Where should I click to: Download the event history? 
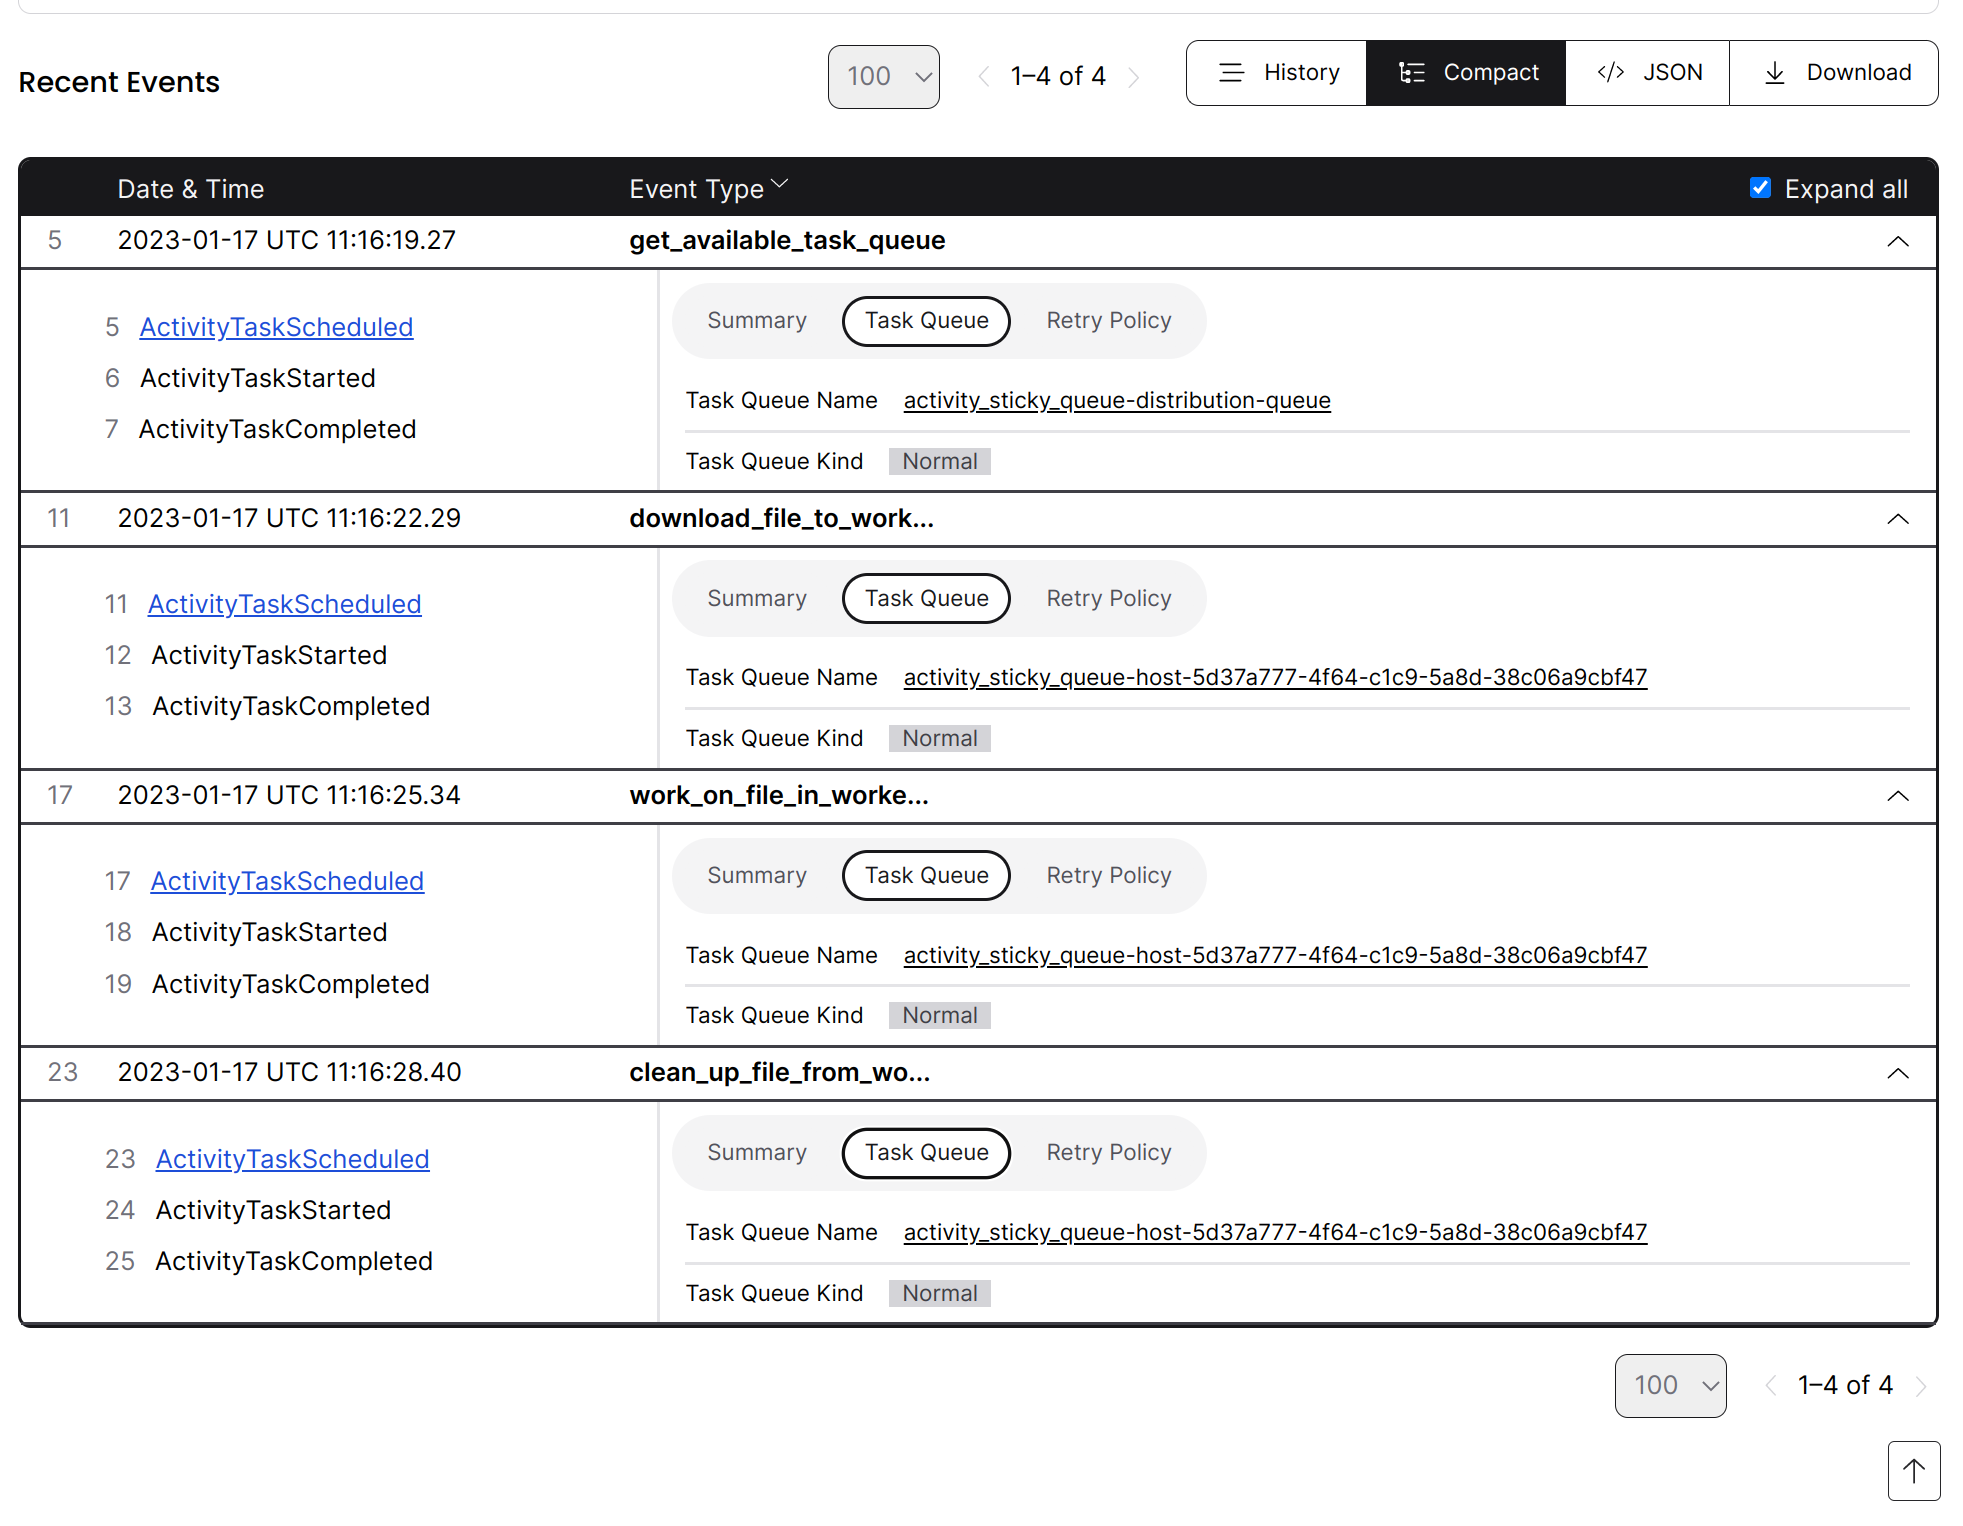tap(1834, 73)
